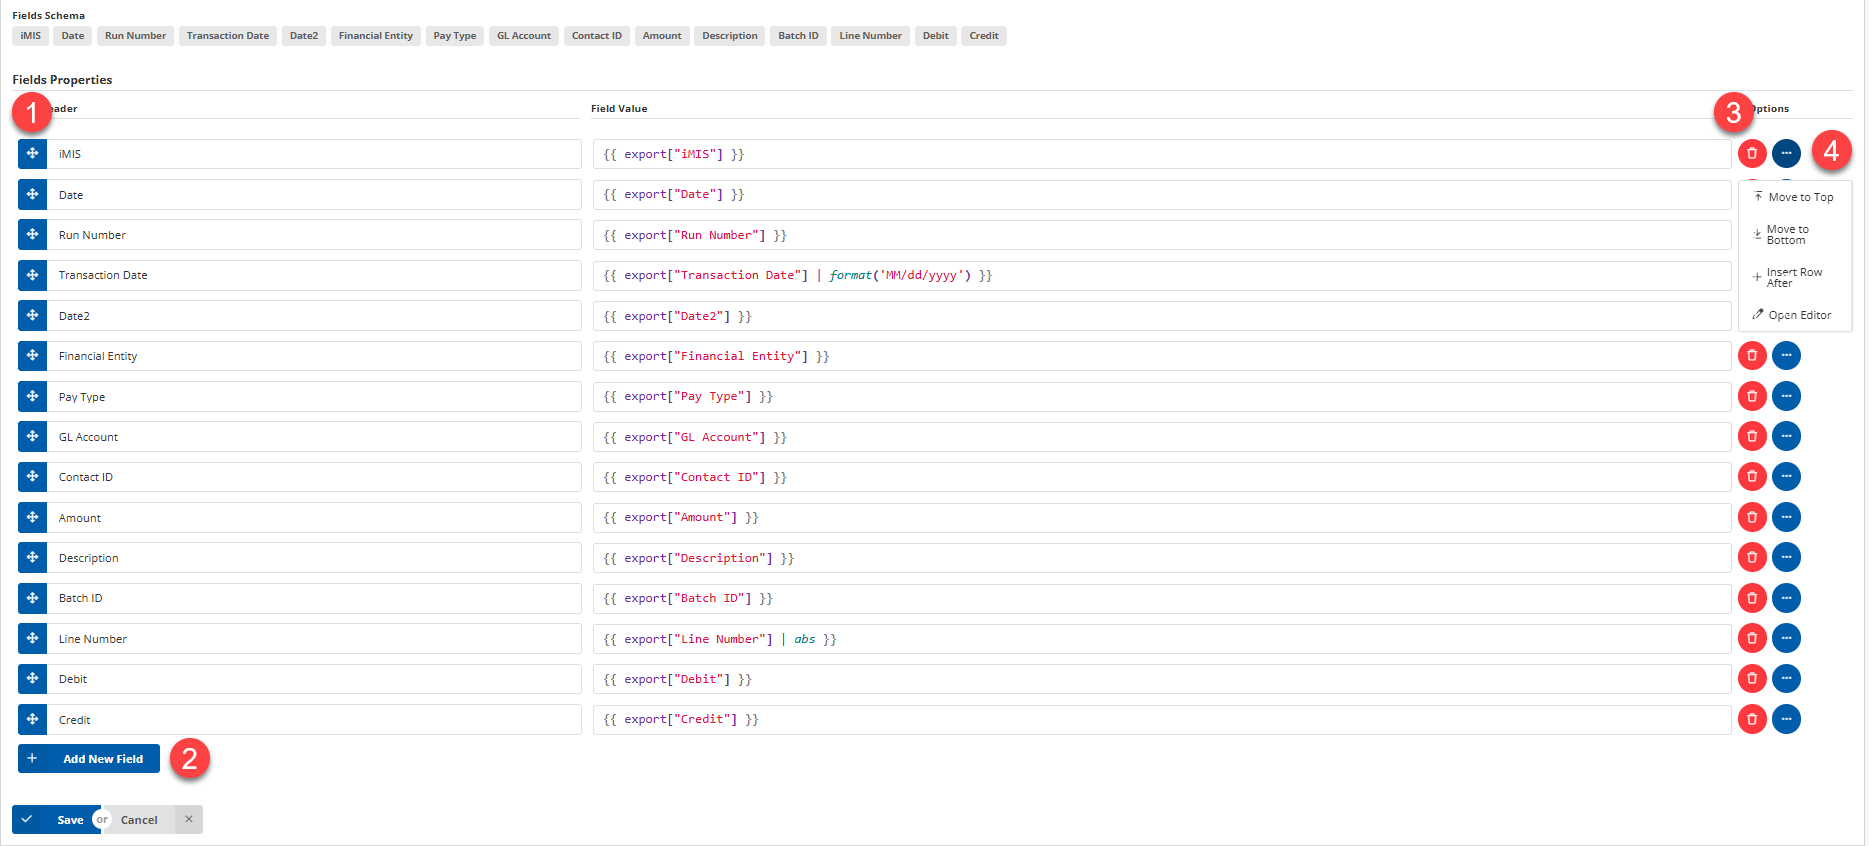Click the GL Account header input field
Screen dimensions: 1869x846
point(314,437)
